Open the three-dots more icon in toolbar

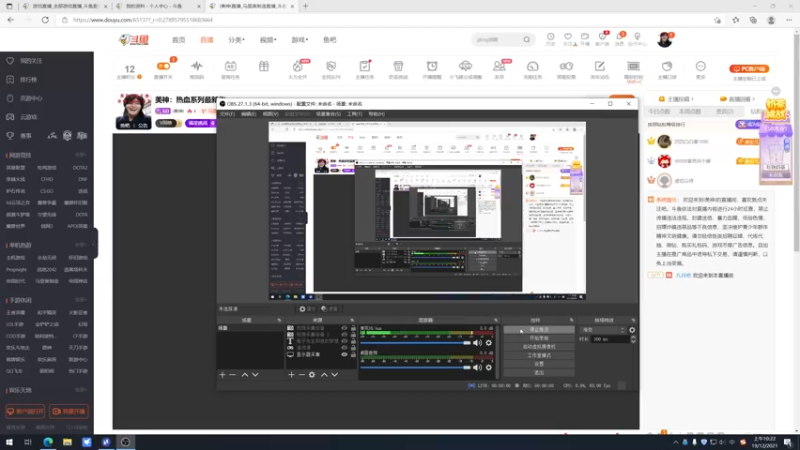coord(701,66)
